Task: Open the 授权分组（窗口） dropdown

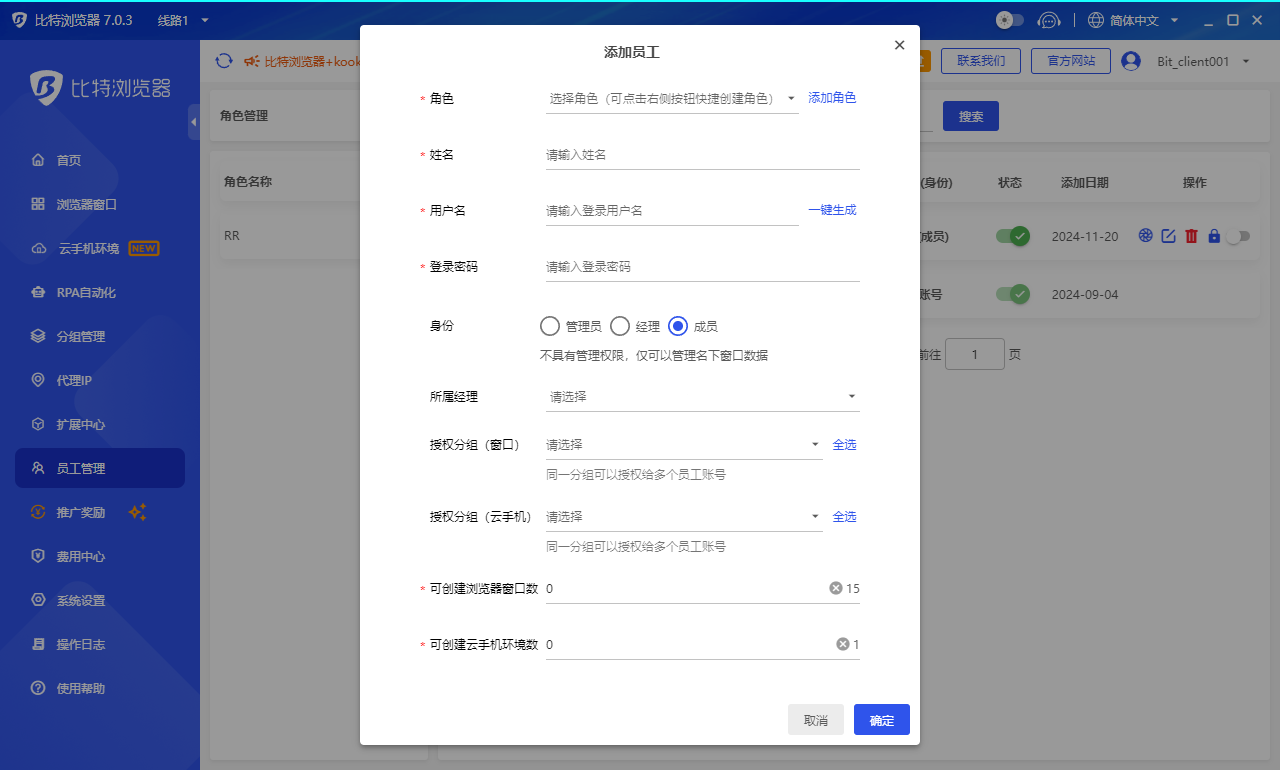Action: click(684, 445)
